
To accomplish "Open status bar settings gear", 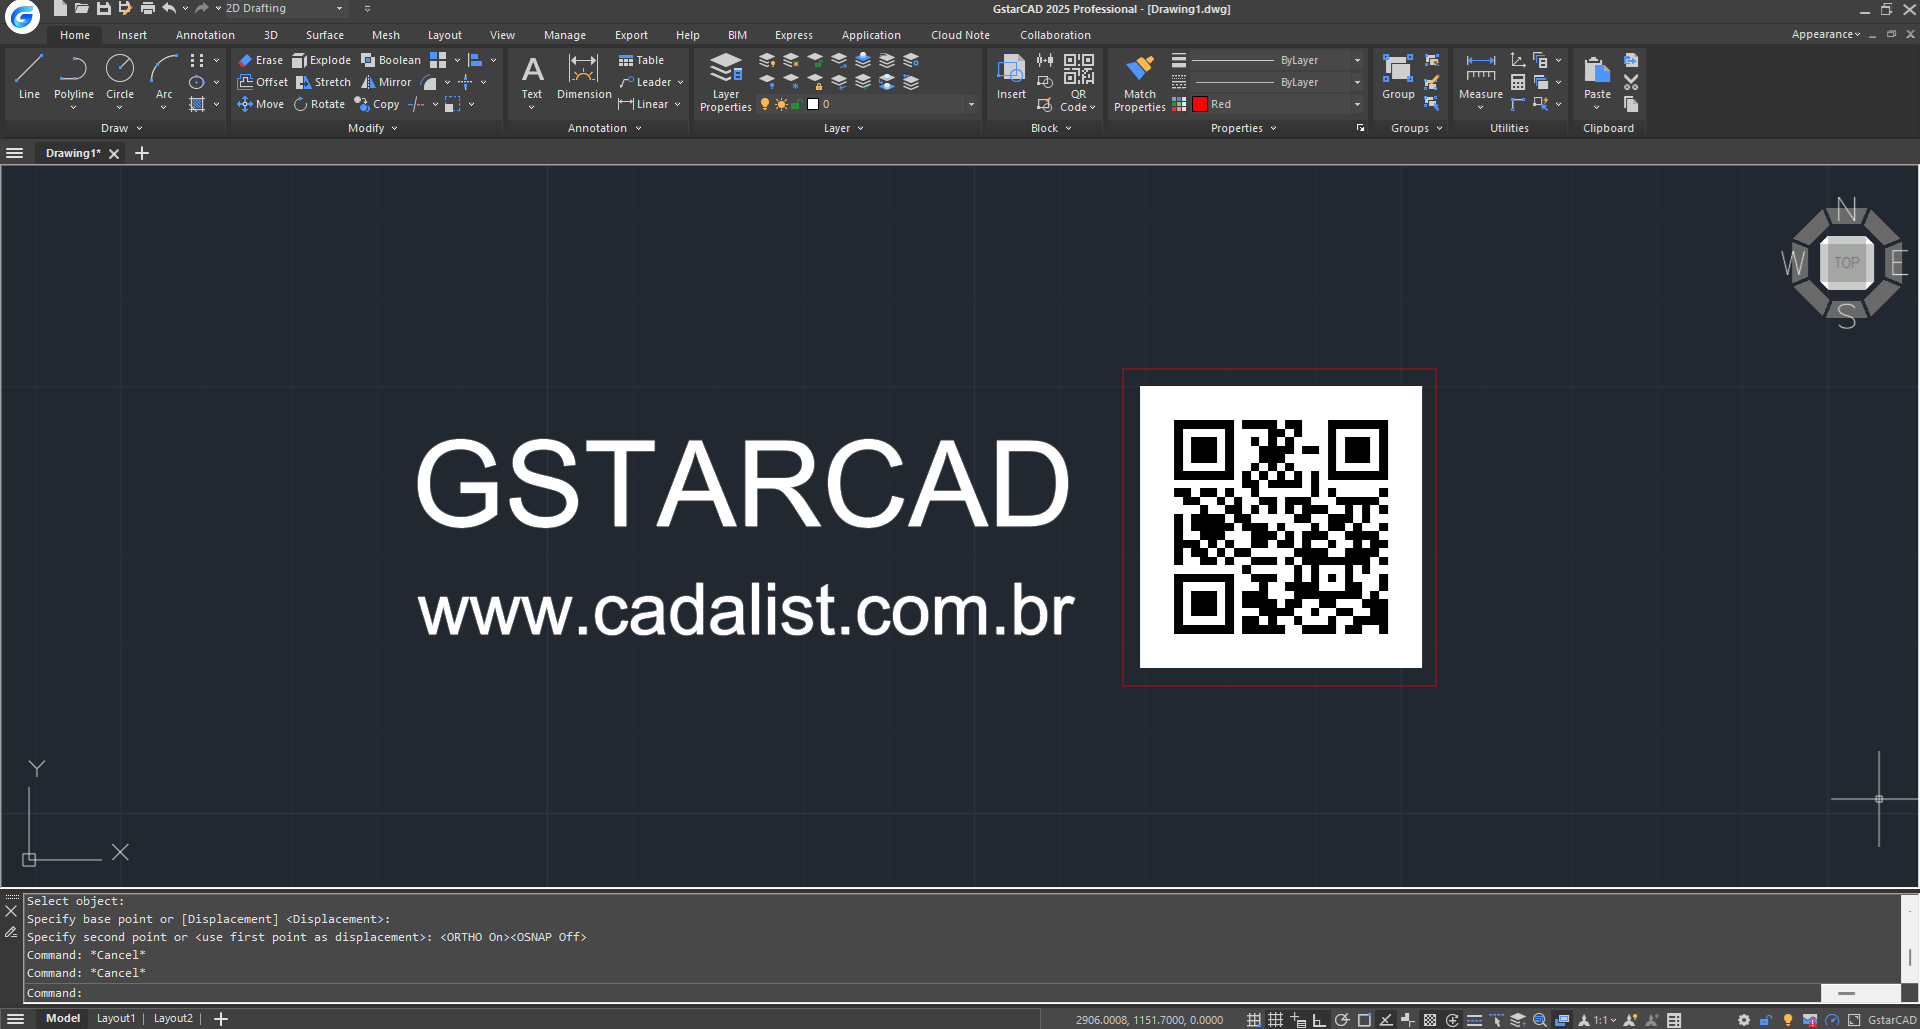I will point(1744,1020).
